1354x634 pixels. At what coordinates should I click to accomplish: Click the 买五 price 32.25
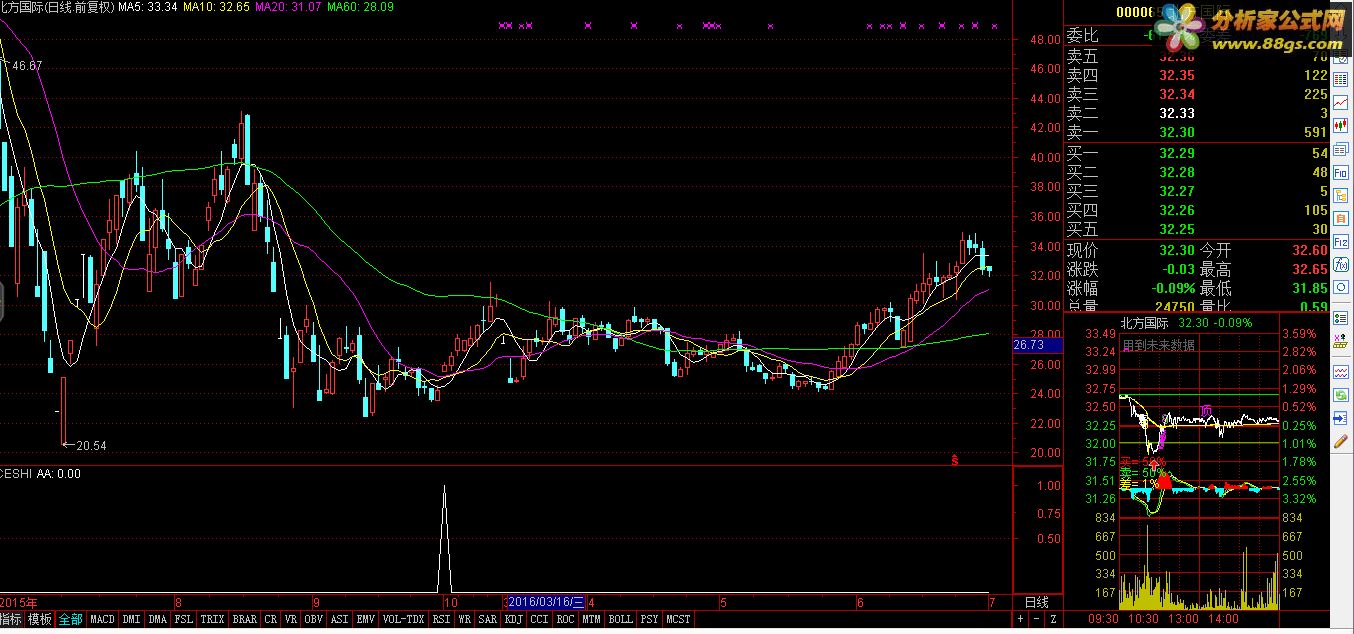coord(1177,229)
